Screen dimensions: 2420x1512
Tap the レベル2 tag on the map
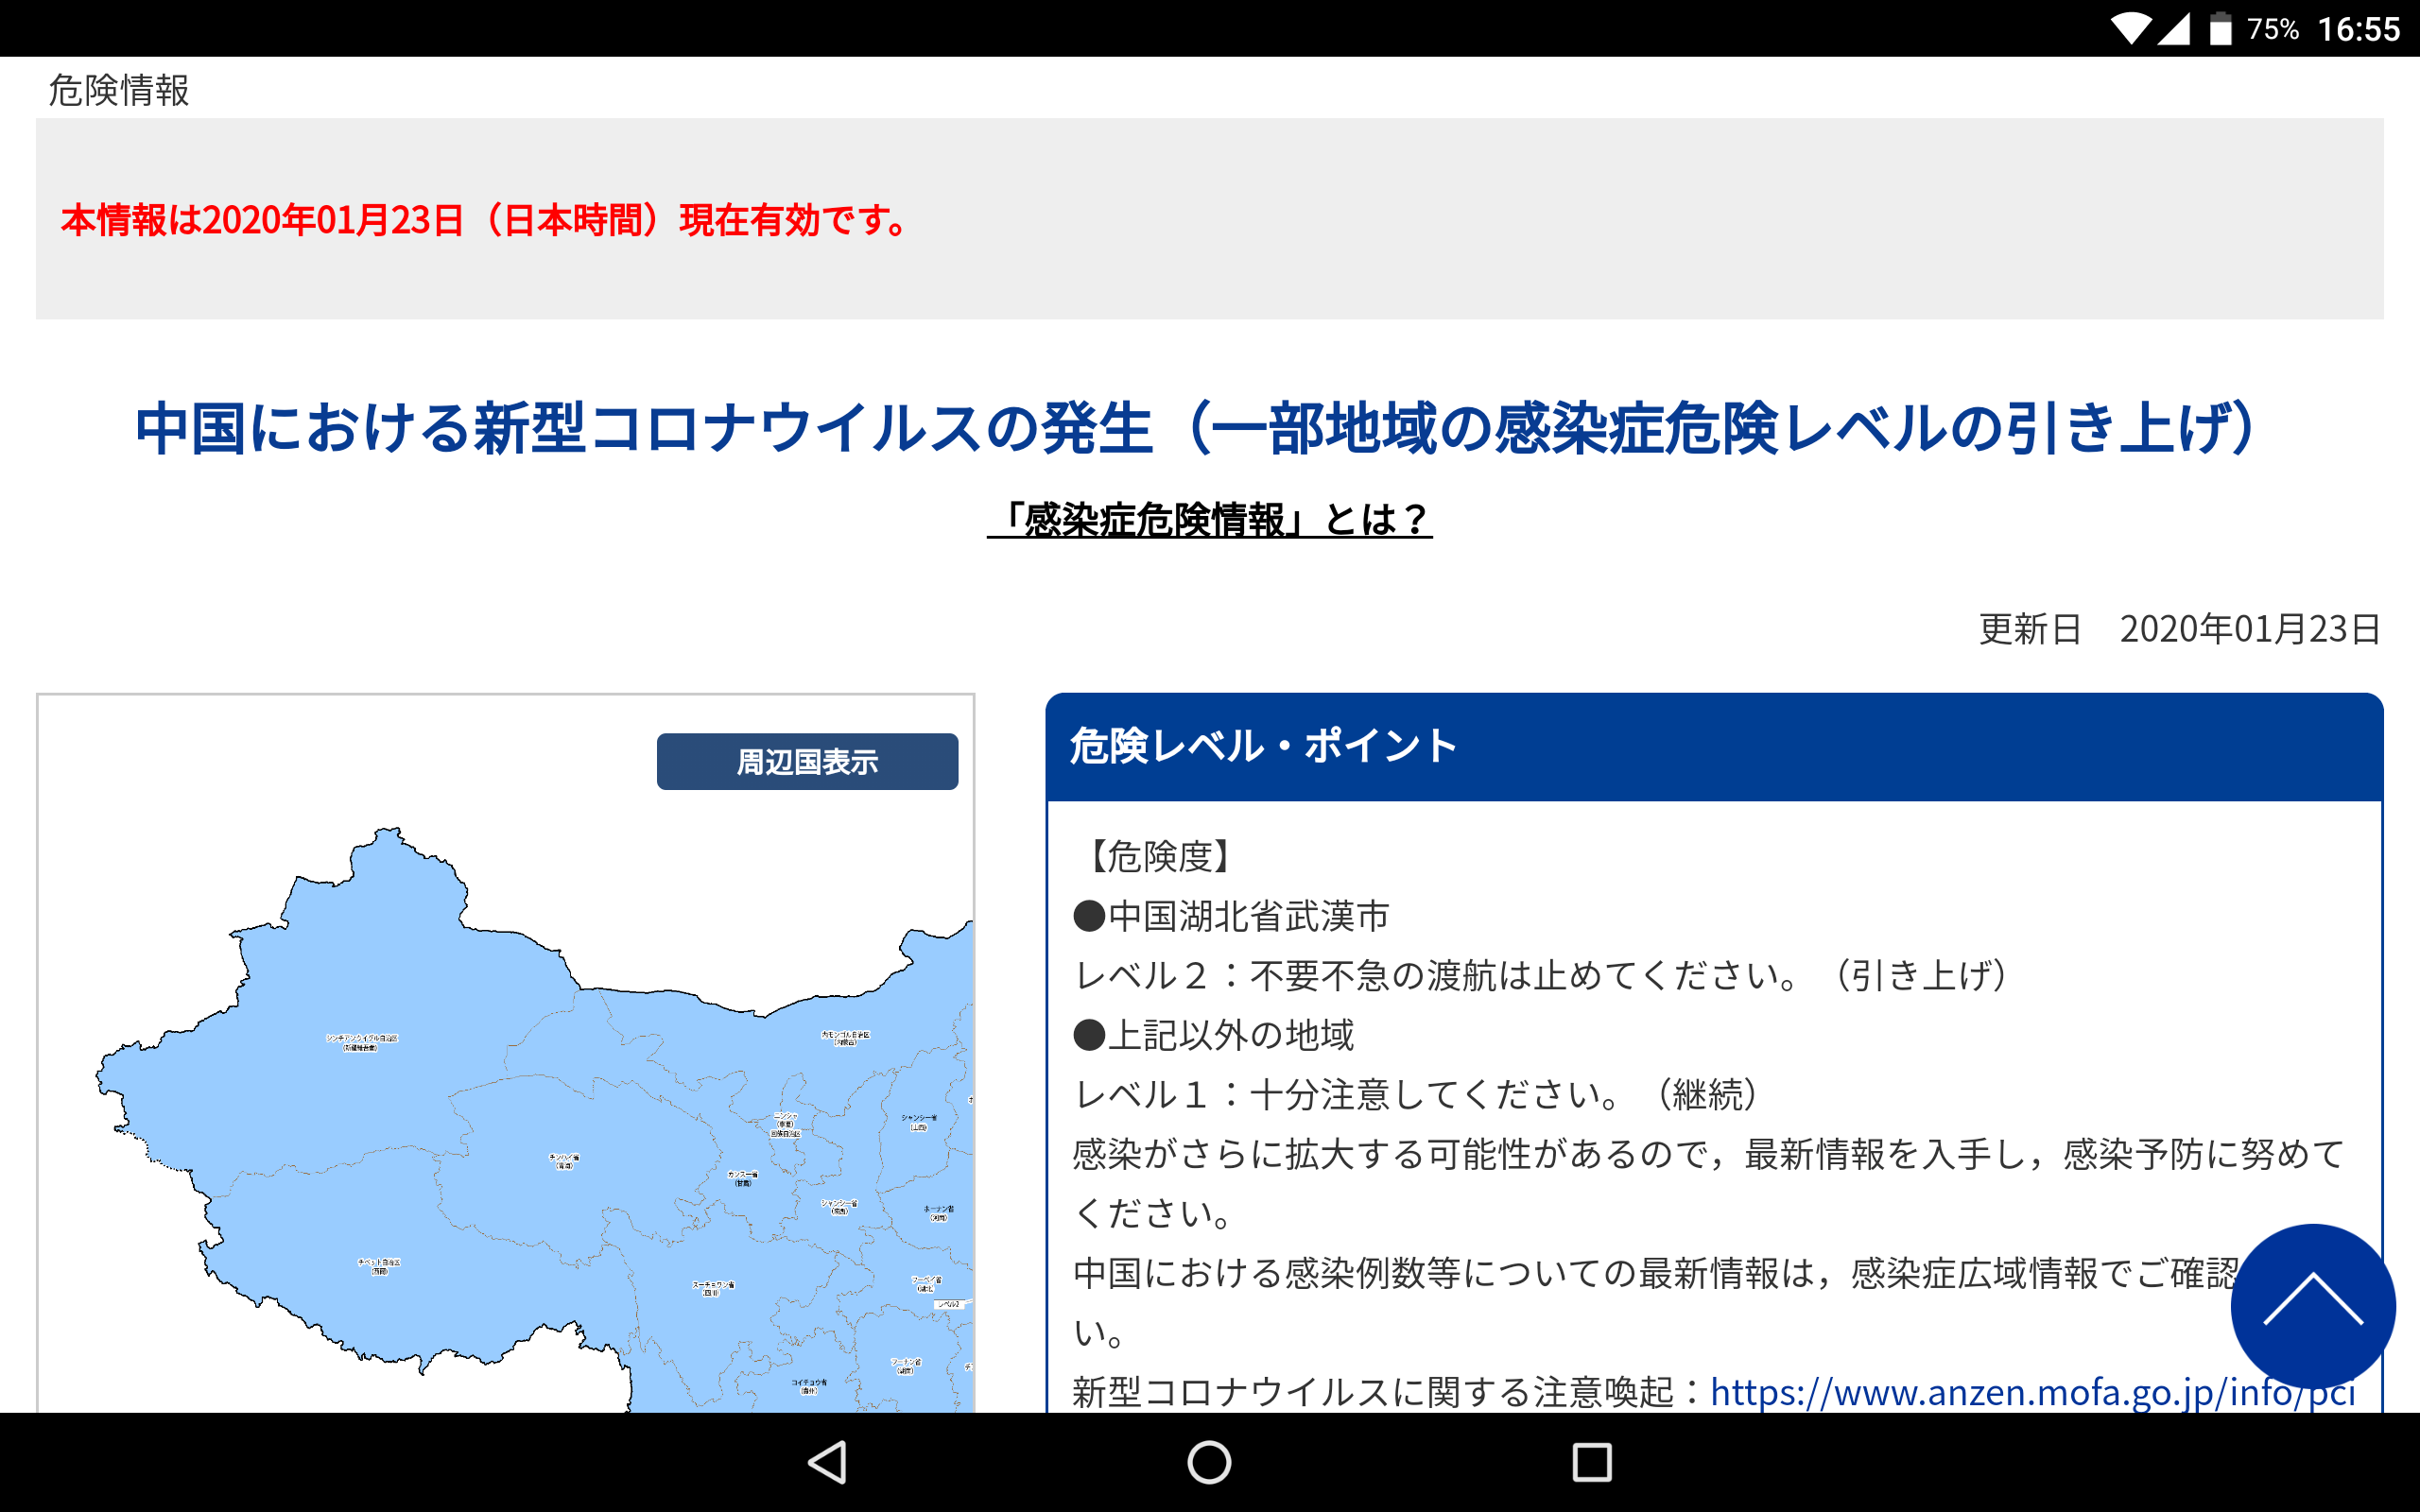[x=949, y=1304]
